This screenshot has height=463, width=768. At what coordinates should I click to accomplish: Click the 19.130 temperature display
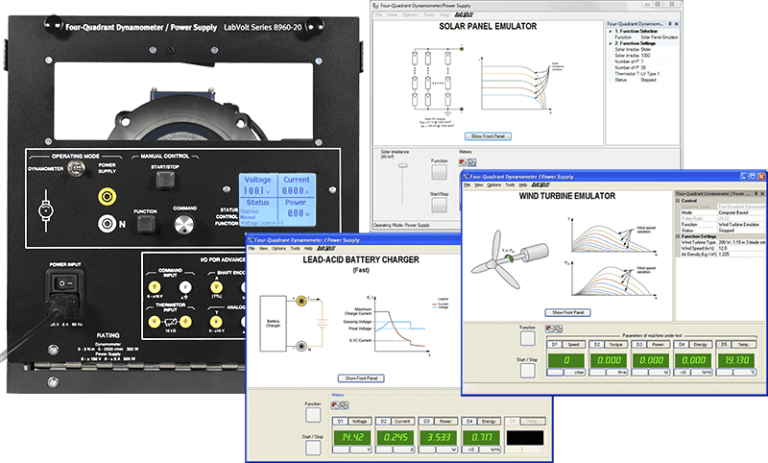coord(737,360)
